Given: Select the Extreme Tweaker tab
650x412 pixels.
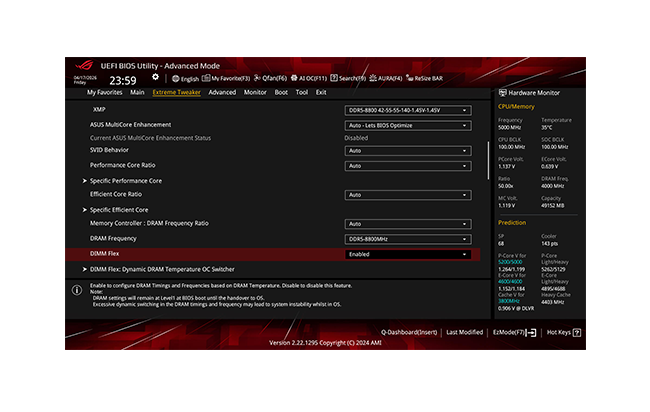Looking at the screenshot, I should point(177,92).
